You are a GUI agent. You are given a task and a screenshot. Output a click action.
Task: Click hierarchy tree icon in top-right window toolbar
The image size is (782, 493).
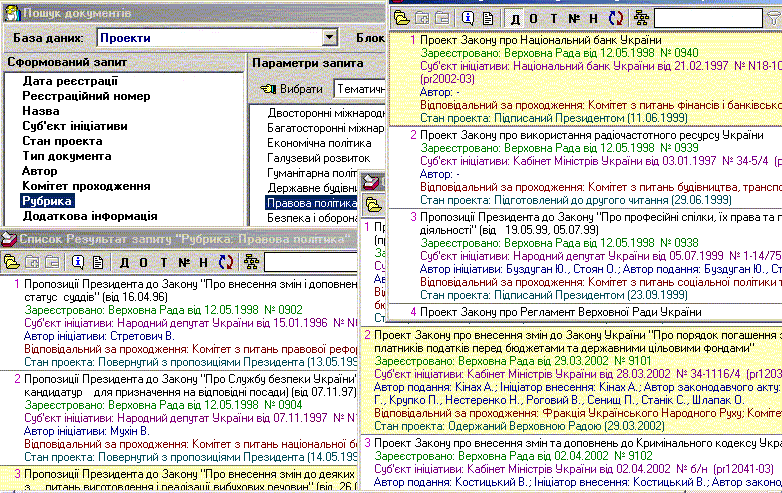tap(642, 18)
